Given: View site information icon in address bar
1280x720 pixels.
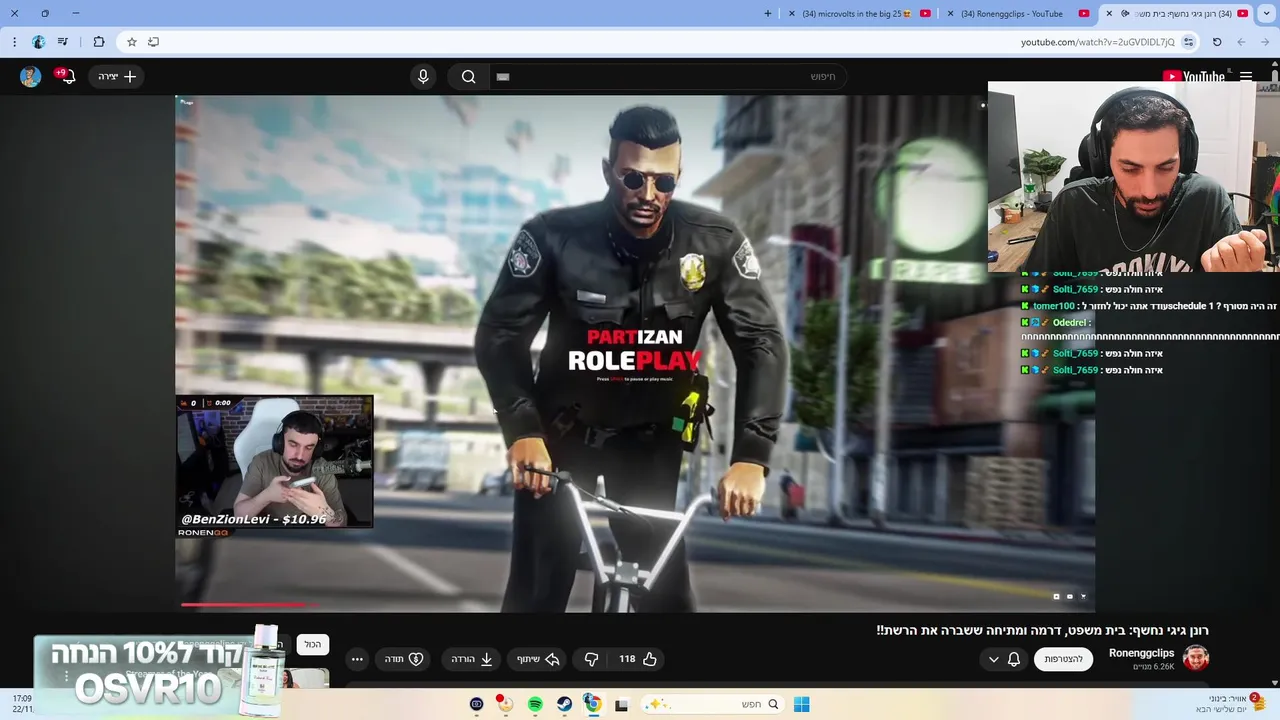Looking at the screenshot, I should point(1188,42).
